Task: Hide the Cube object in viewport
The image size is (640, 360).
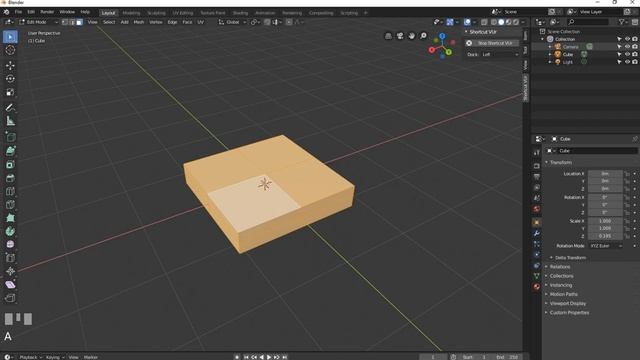Action: click(x=627, y=54)
